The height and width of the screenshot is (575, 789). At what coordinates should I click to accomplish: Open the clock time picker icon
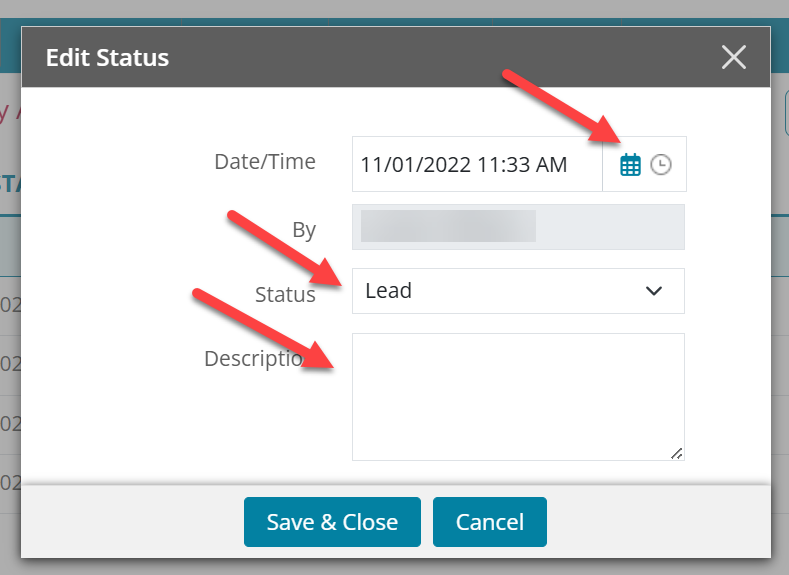(x=661, y=165)
